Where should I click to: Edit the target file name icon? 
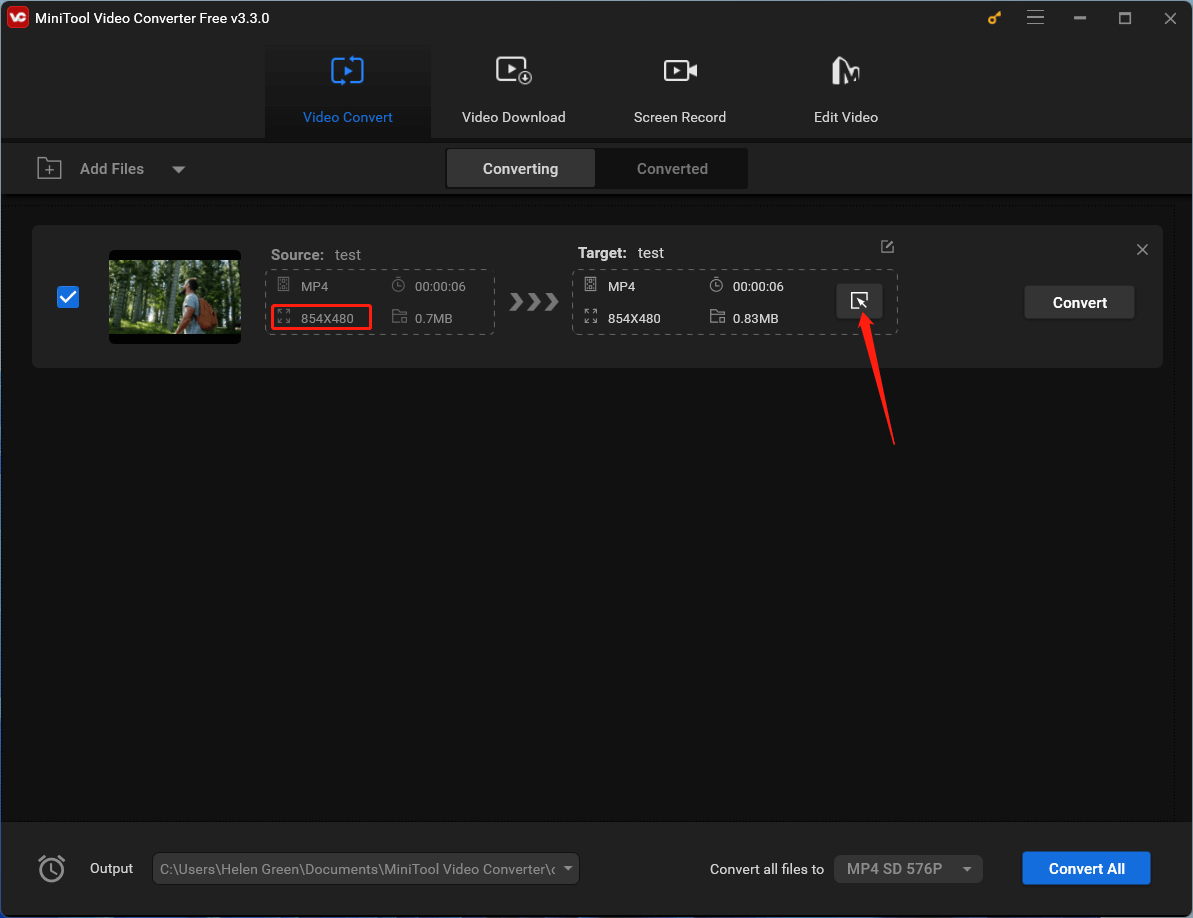point(887,246)
